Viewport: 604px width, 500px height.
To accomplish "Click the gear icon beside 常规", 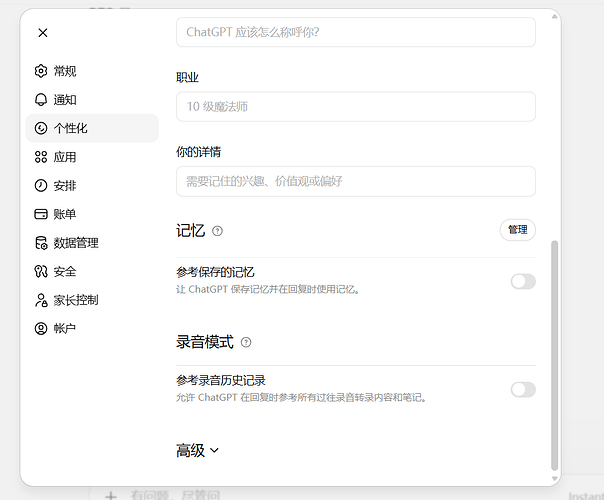I will pos(41,71).
